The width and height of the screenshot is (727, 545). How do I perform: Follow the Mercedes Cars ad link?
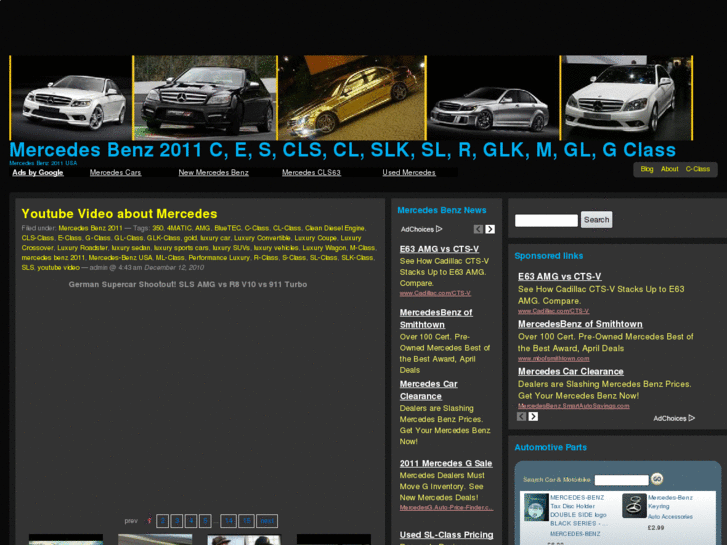tap(115, 173)
